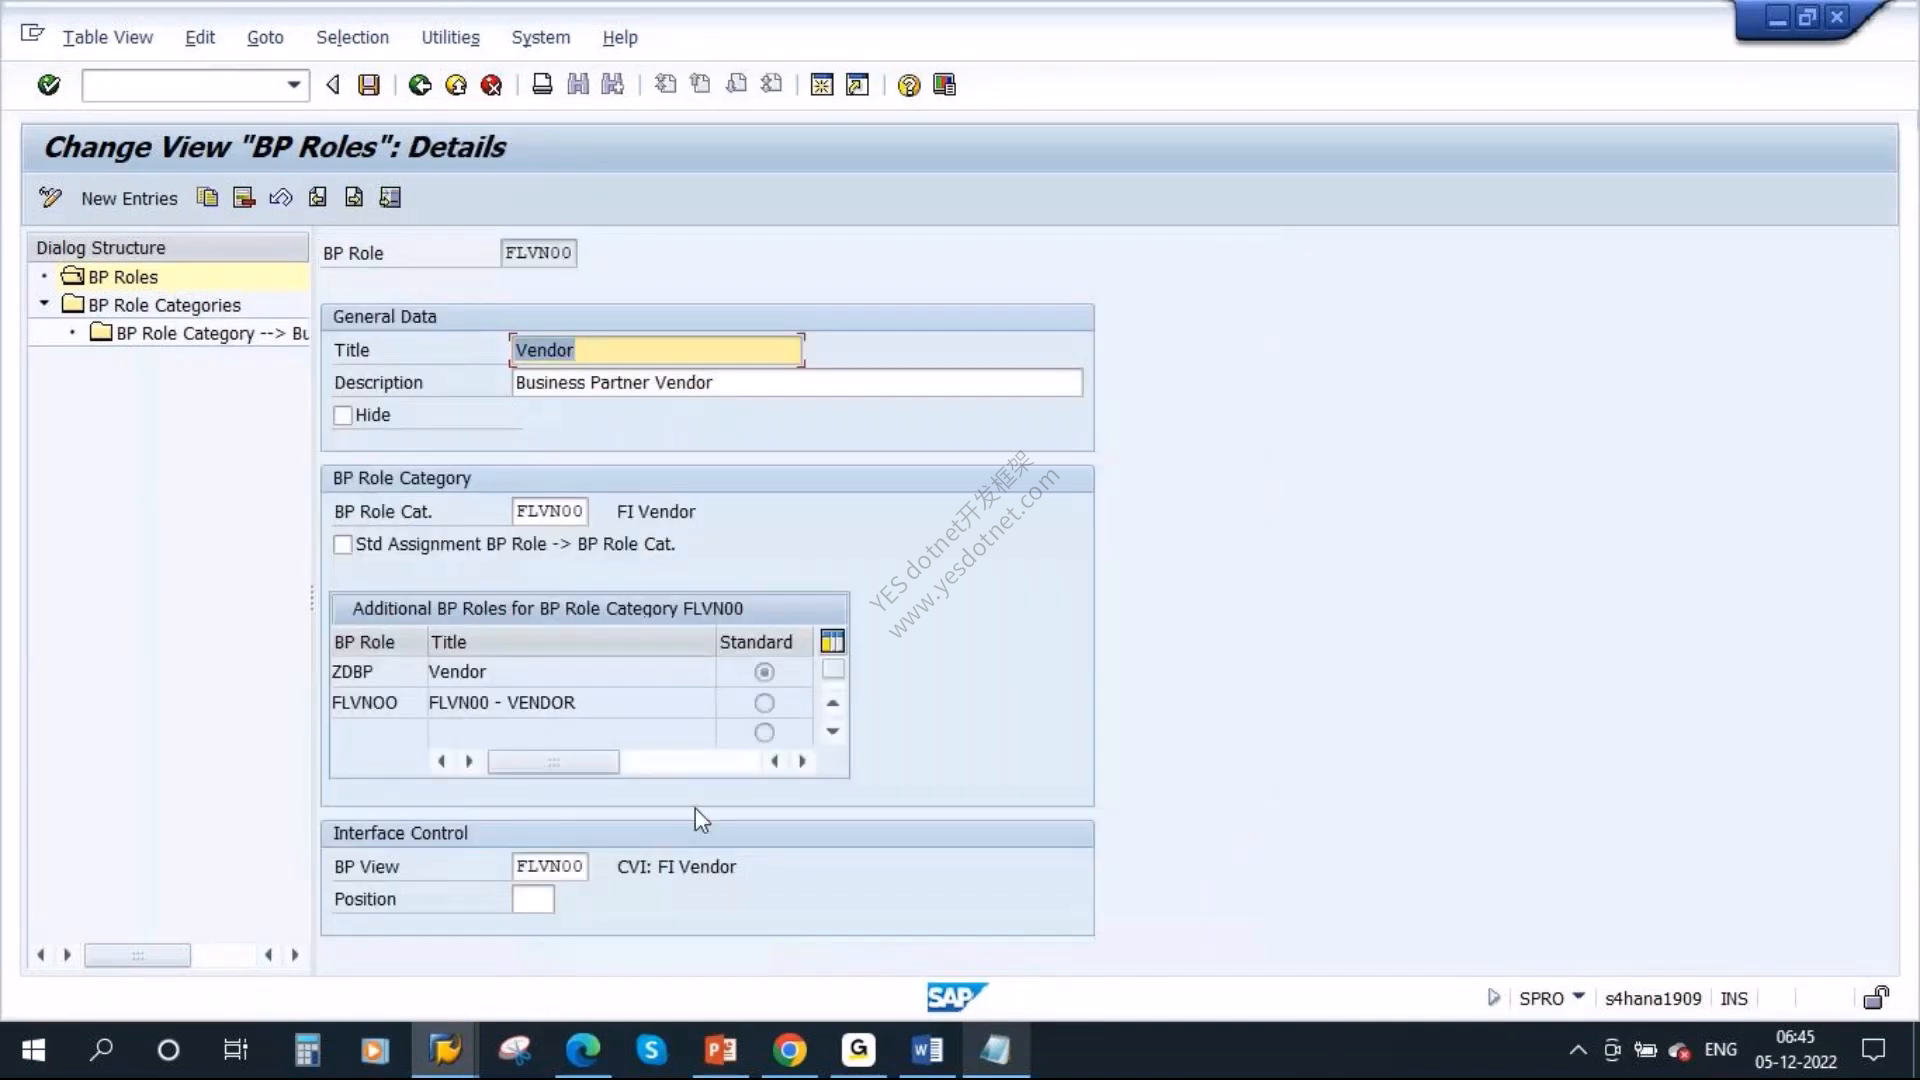The width and height of the screenshot is (1920, 1080).
Task: Click the Print icon in toolbar
Action: click(x=542, y=85)
